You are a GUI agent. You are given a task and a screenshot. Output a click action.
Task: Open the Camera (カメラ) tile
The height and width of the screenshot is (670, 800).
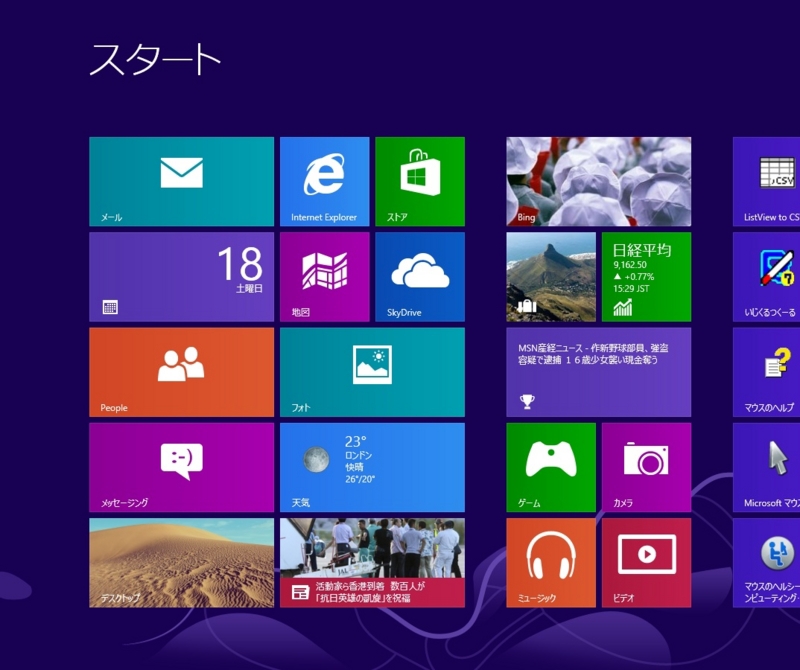pyautogui.click(x=646, y=467)
